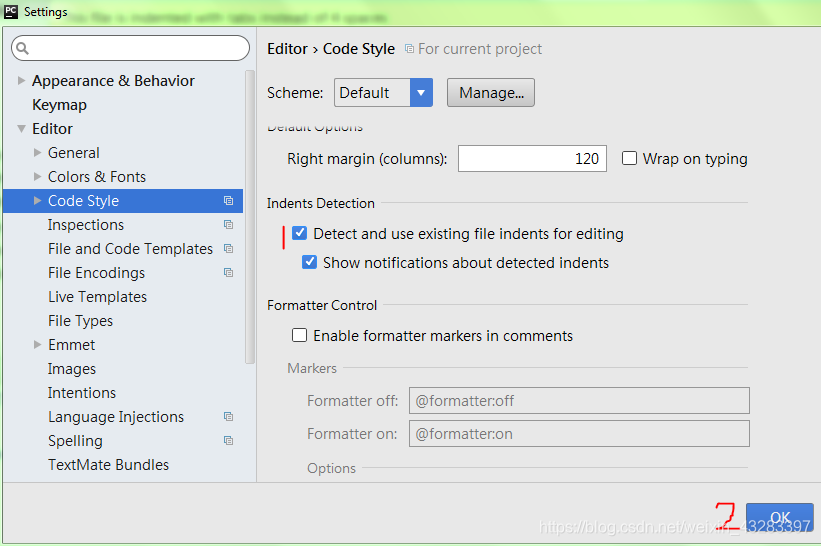Click project icon beside File and Code Templates

[228, 249]
